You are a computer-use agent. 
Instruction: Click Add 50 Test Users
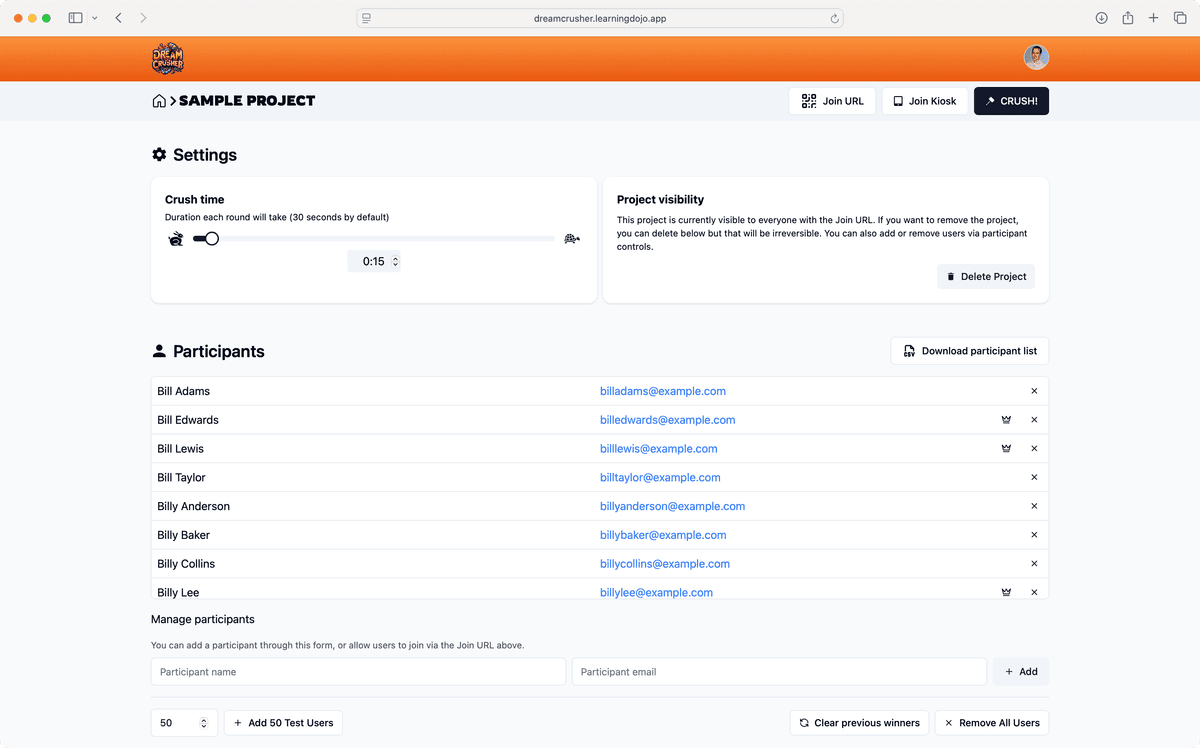283,723
